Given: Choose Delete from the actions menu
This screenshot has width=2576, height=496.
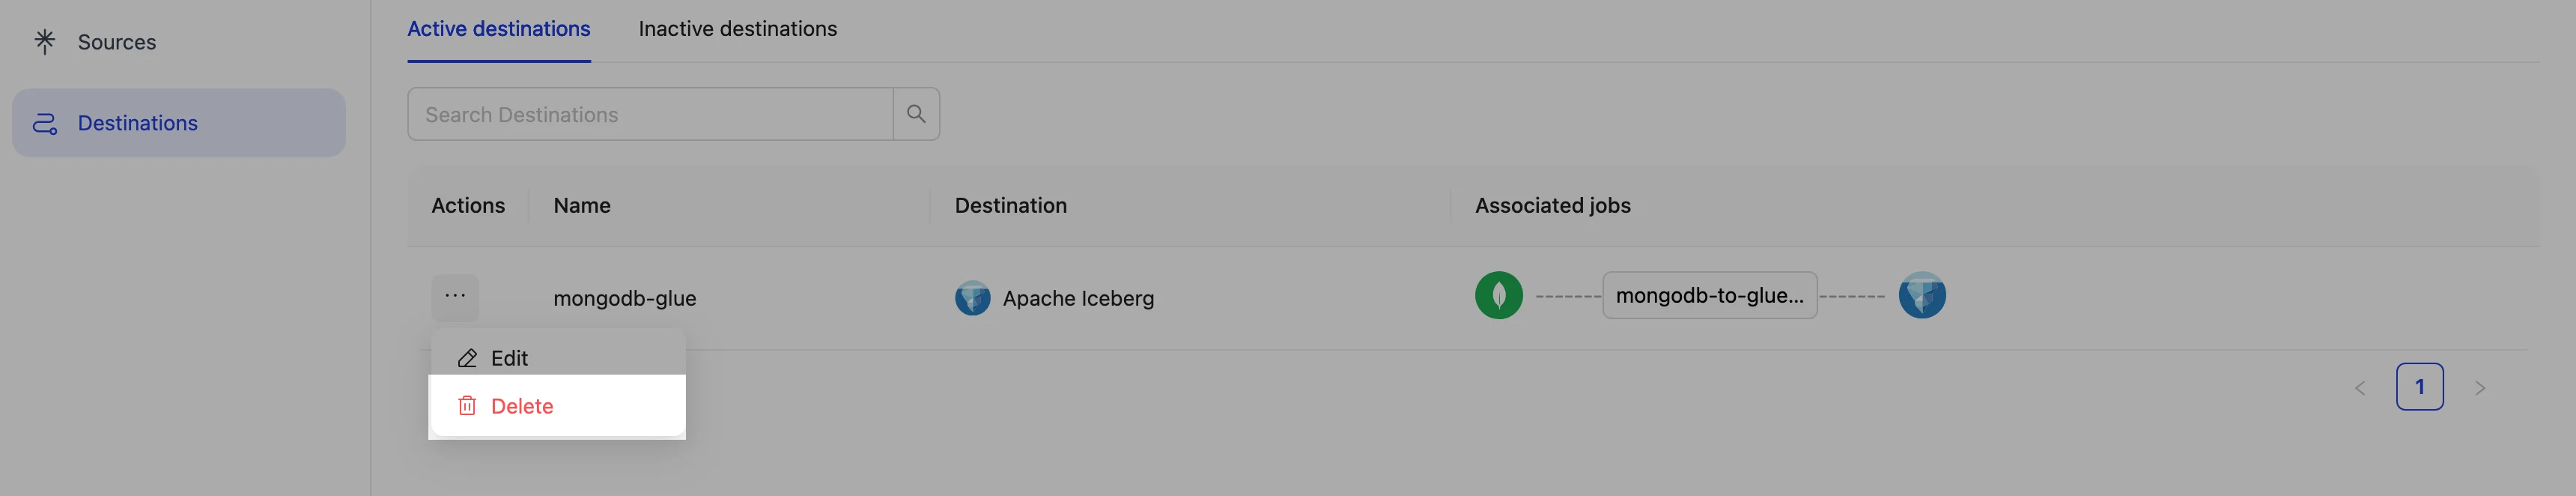Looking at the screenshot, I should pyautogui.click(x=522, y=406).
